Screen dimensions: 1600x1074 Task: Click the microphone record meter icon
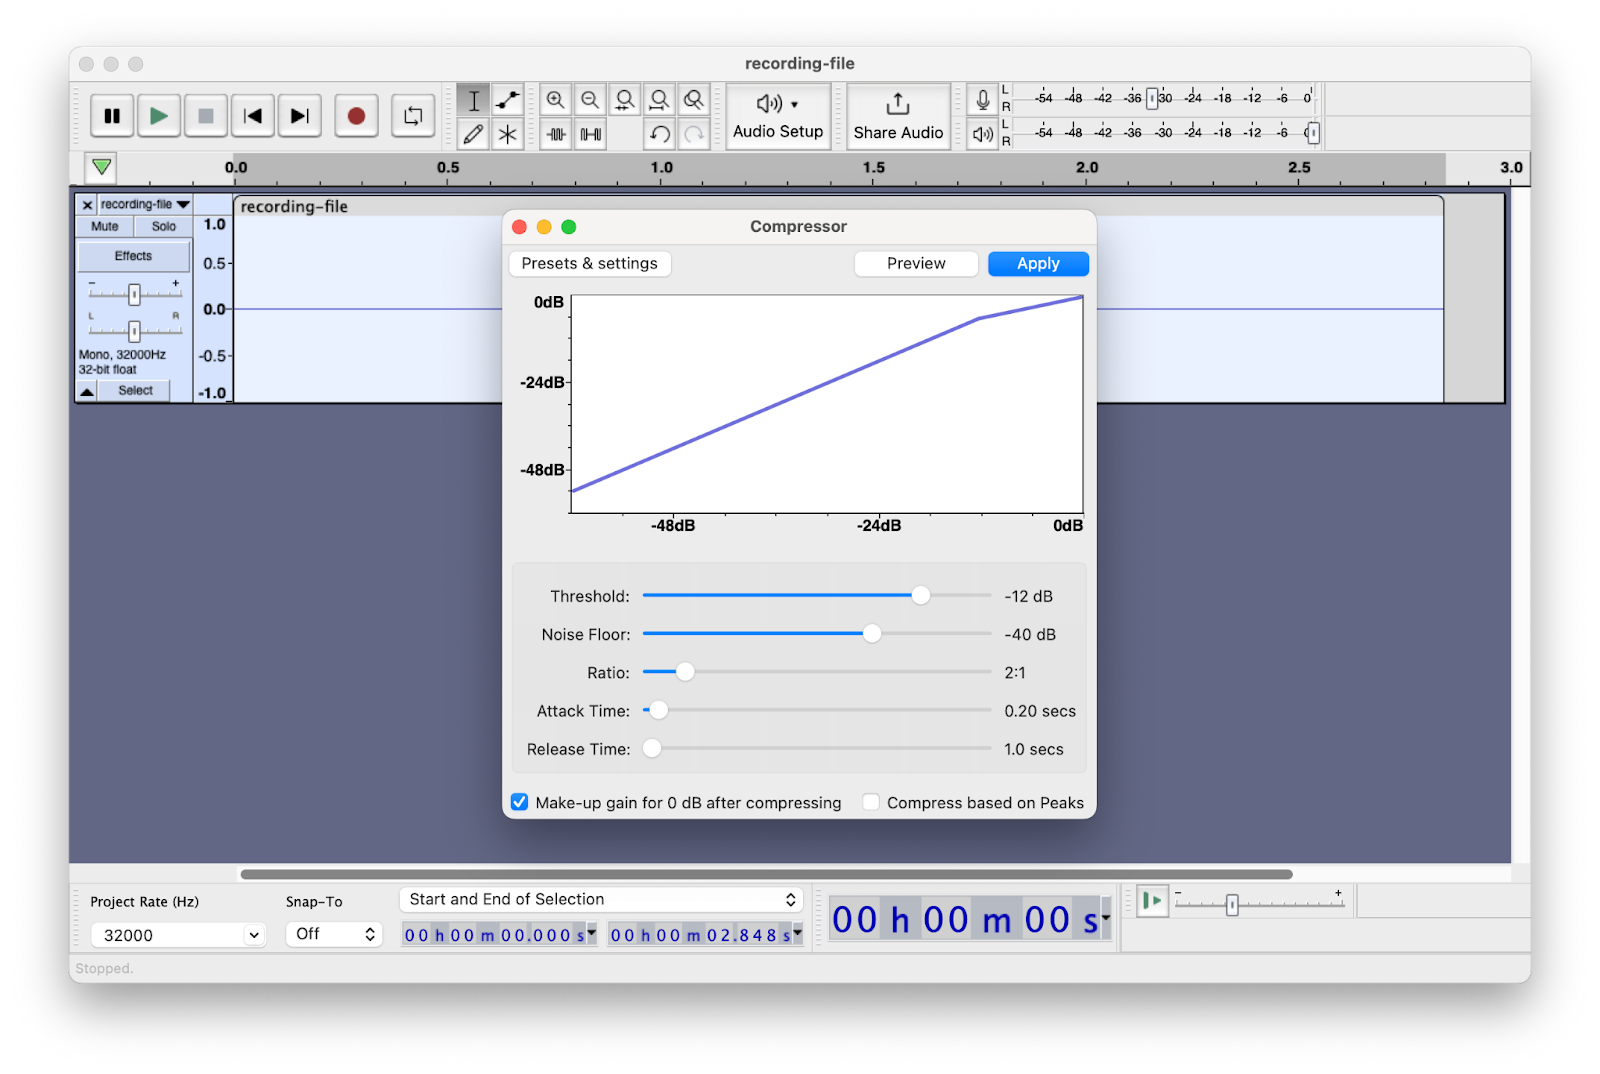point(982,100)
